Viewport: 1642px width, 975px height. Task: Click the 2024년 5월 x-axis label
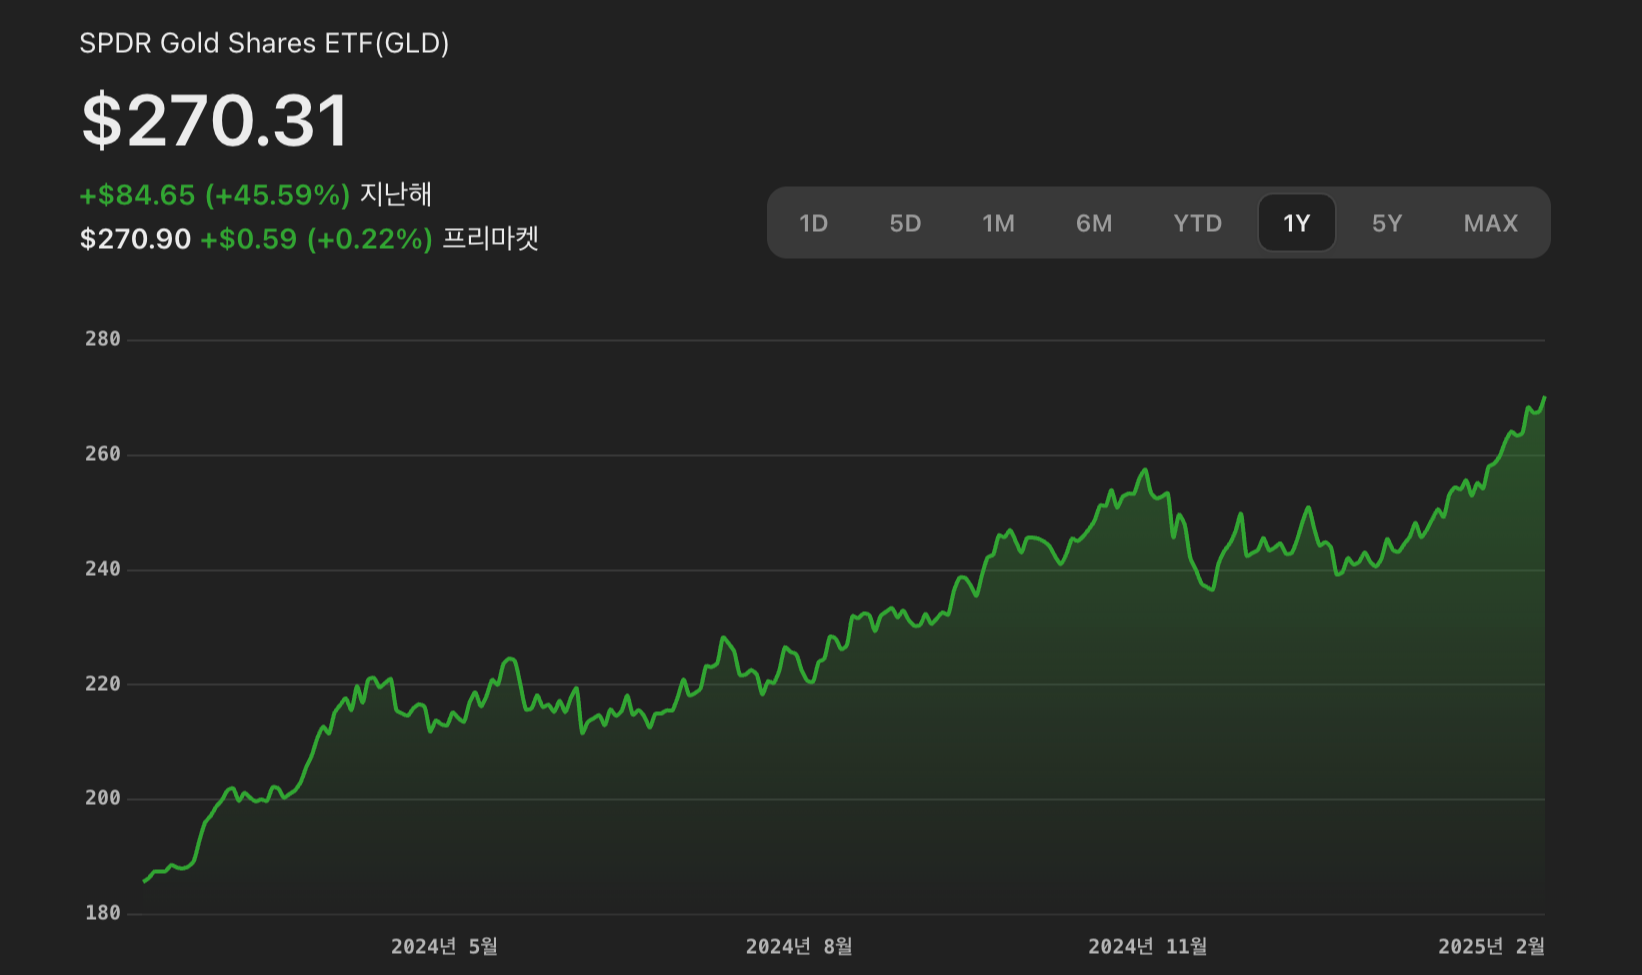click(444, 946)
